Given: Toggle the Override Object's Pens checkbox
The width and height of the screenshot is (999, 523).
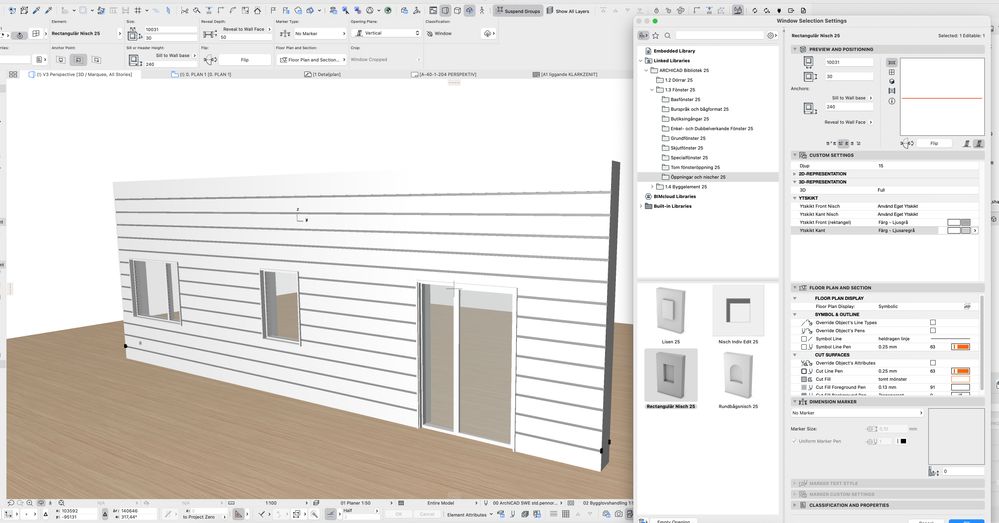Looking at the screenshot, I should (932, 330).
